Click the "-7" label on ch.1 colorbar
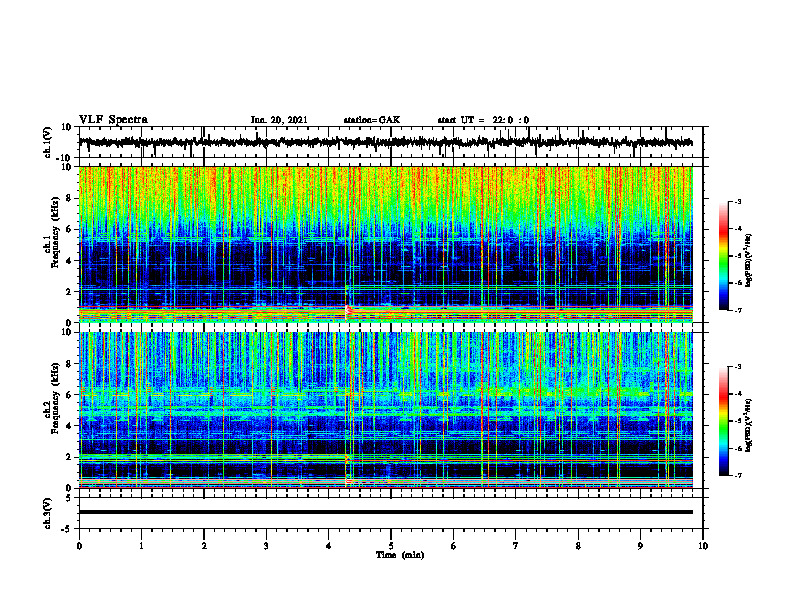Image resolution: width=792 pixels, height=612 pixels. (737, 310)
